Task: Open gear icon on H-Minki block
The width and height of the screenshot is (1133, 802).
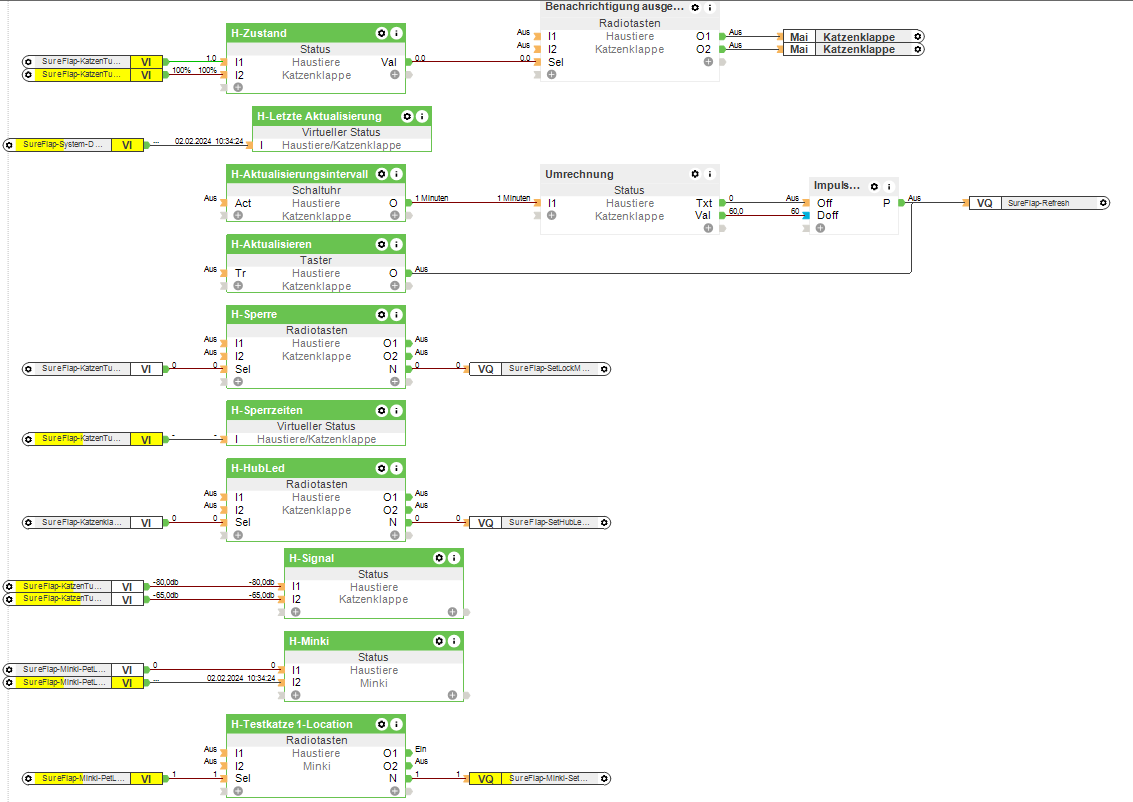Action: [439, 641]
